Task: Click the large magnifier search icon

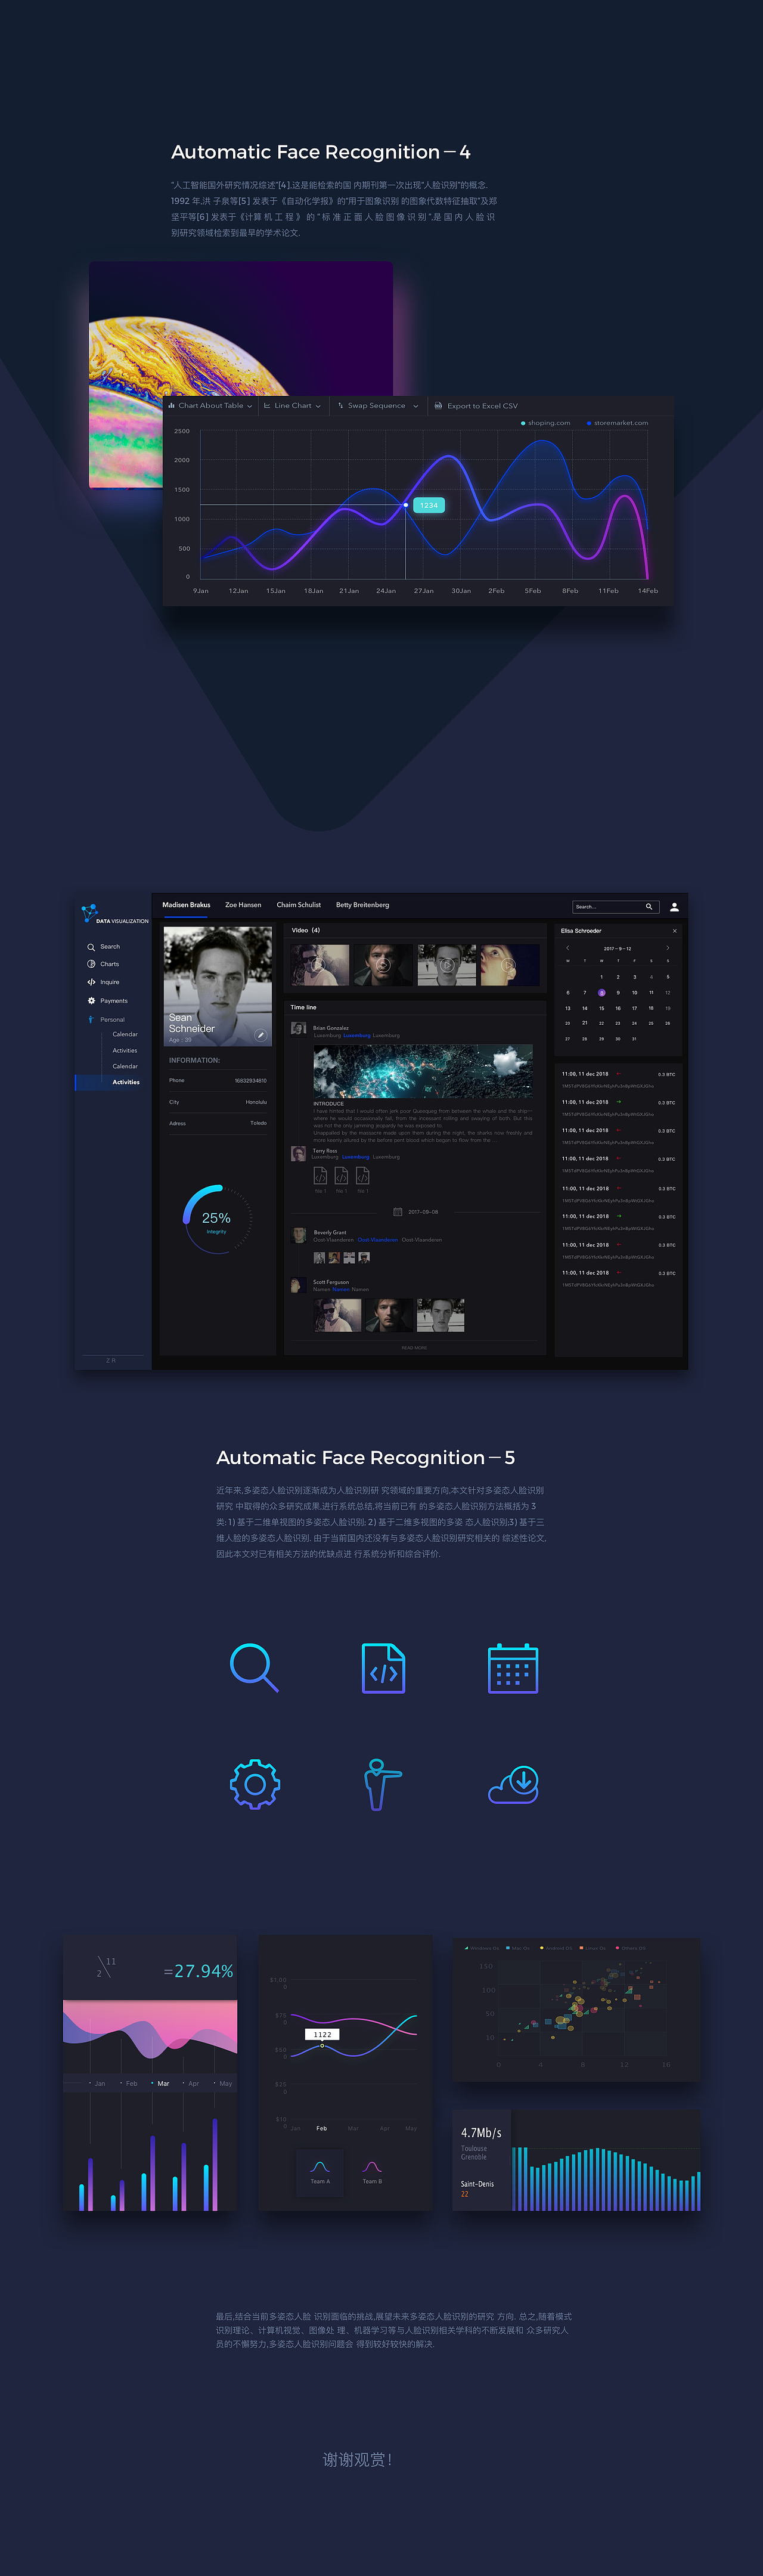Action: (254, 1668)
